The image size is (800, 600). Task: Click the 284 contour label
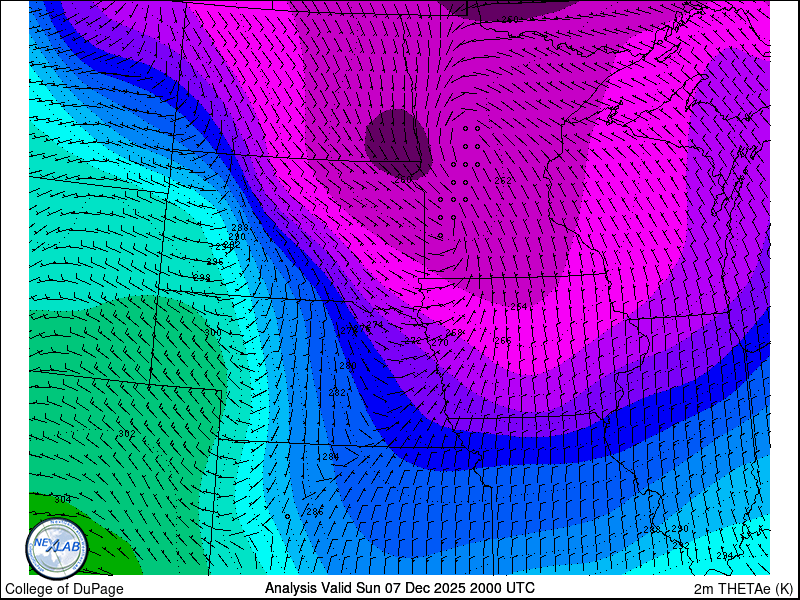click(x=331, y=457)
